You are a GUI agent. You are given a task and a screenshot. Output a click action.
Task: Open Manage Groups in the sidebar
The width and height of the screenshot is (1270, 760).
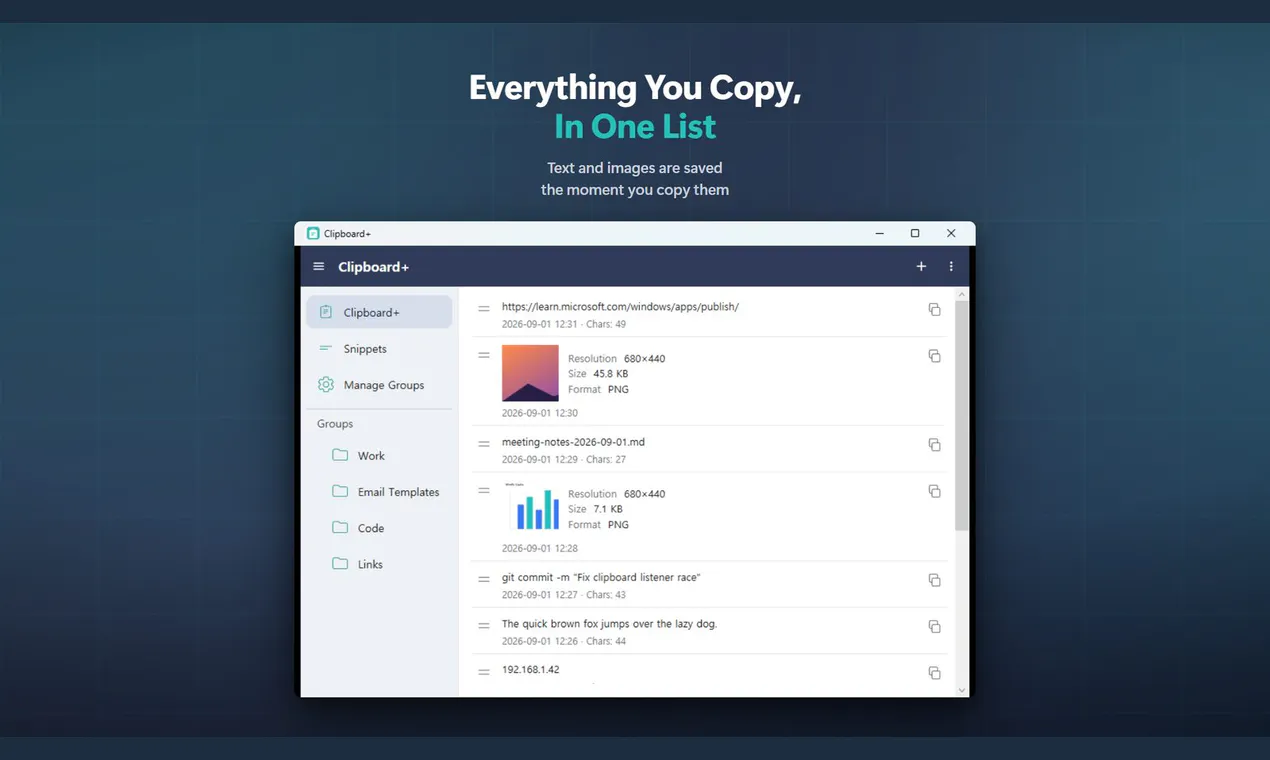coord(379,385)
